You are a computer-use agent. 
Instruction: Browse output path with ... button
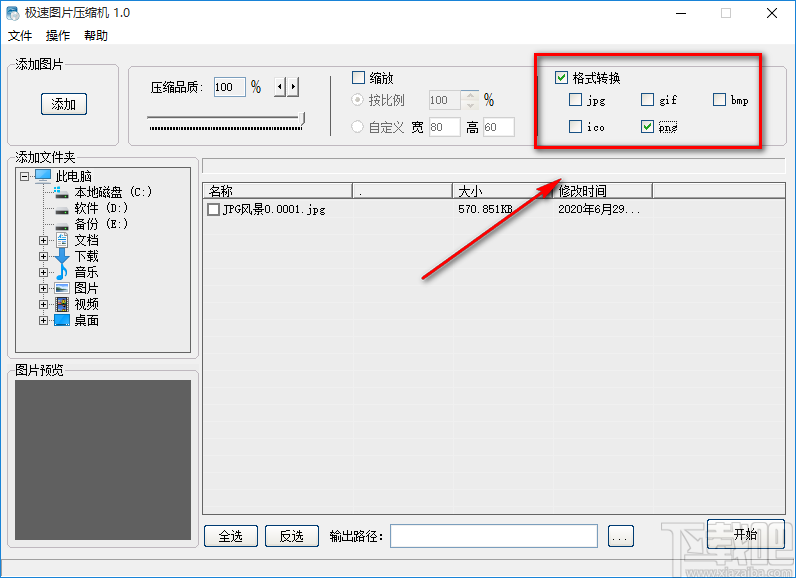(x=620, y=536)
